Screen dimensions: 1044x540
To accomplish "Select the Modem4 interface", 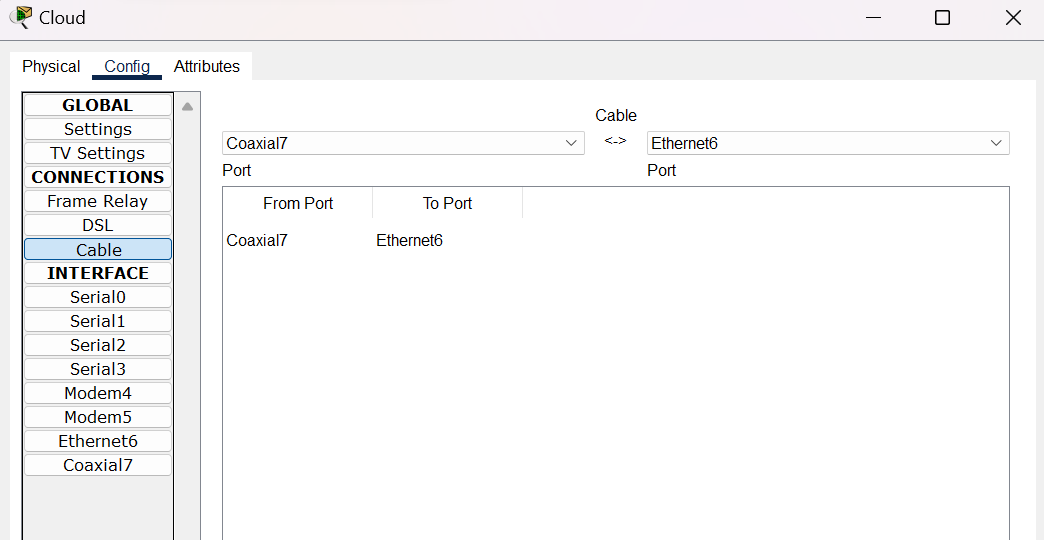I will [98, 393].
